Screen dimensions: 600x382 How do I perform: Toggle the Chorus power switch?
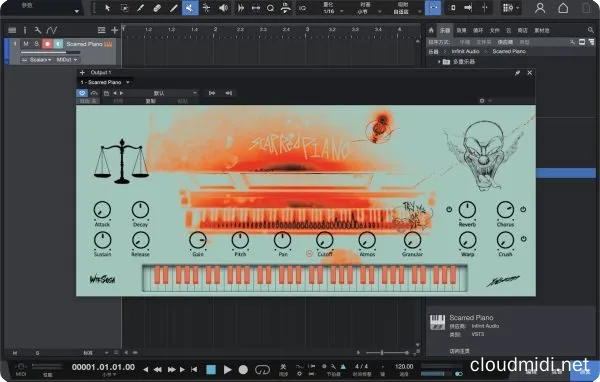tap(523, 209)
